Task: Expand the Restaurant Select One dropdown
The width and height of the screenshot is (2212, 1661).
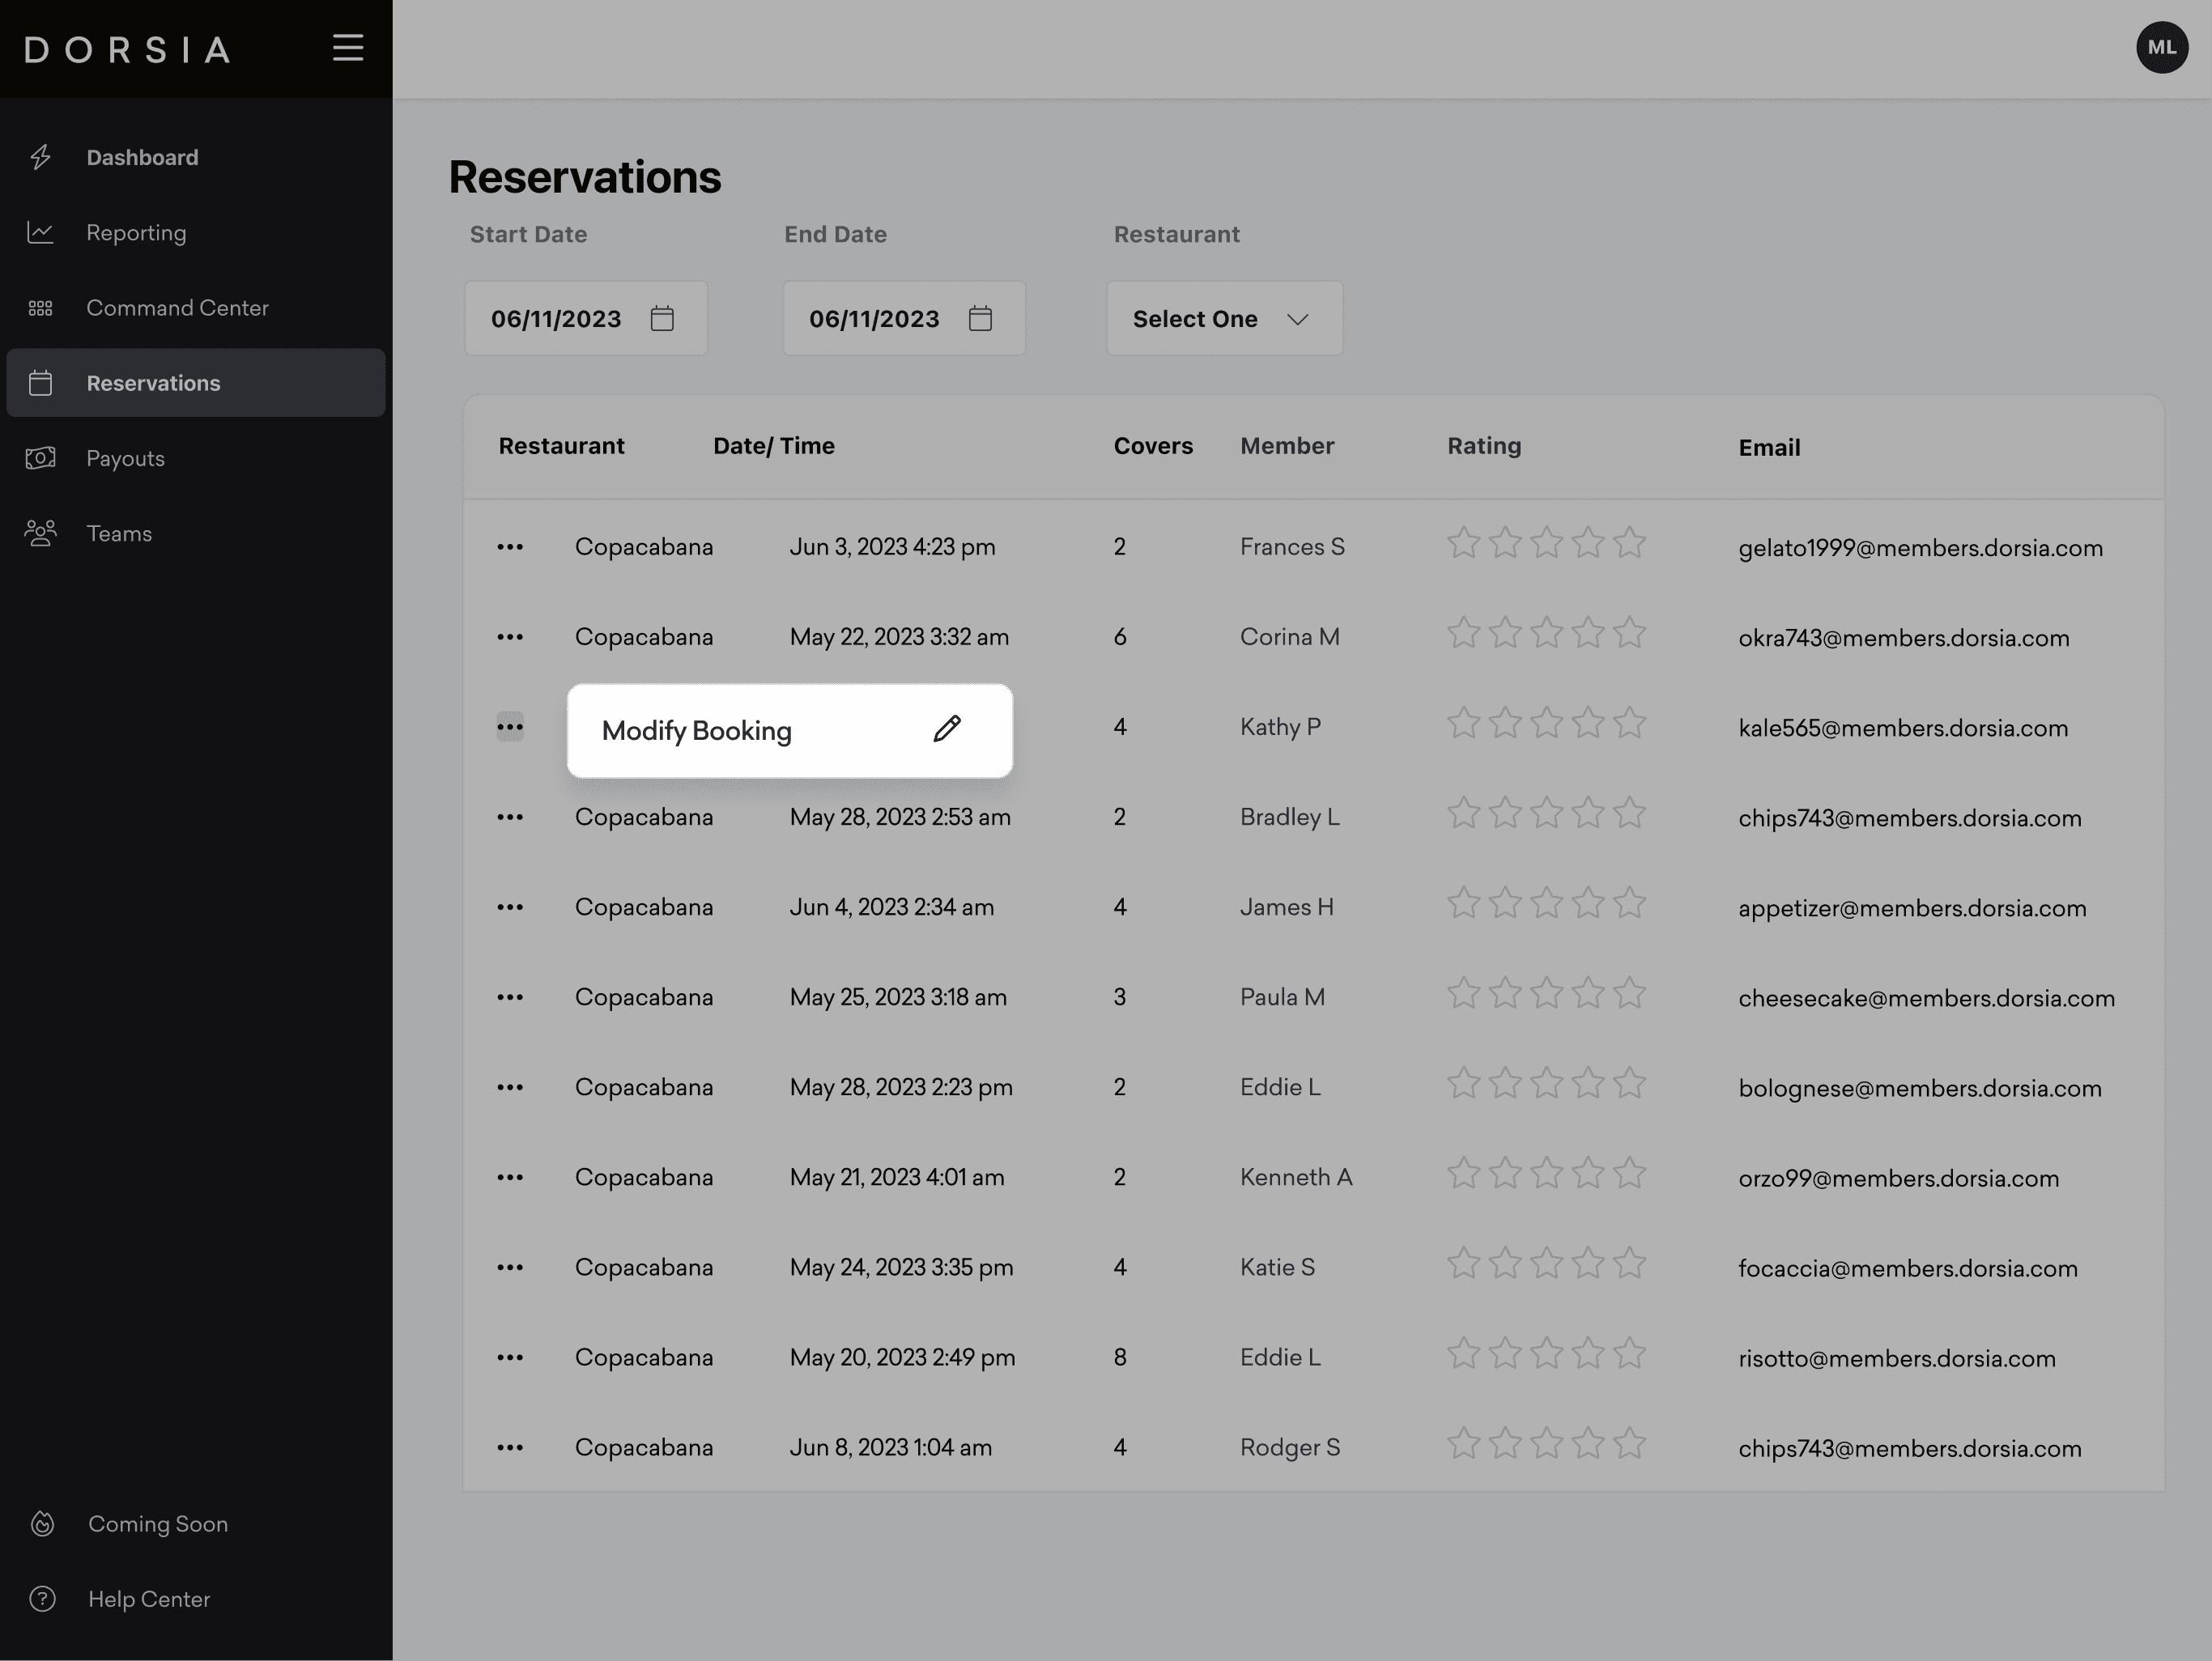Action: (1223, 319)
